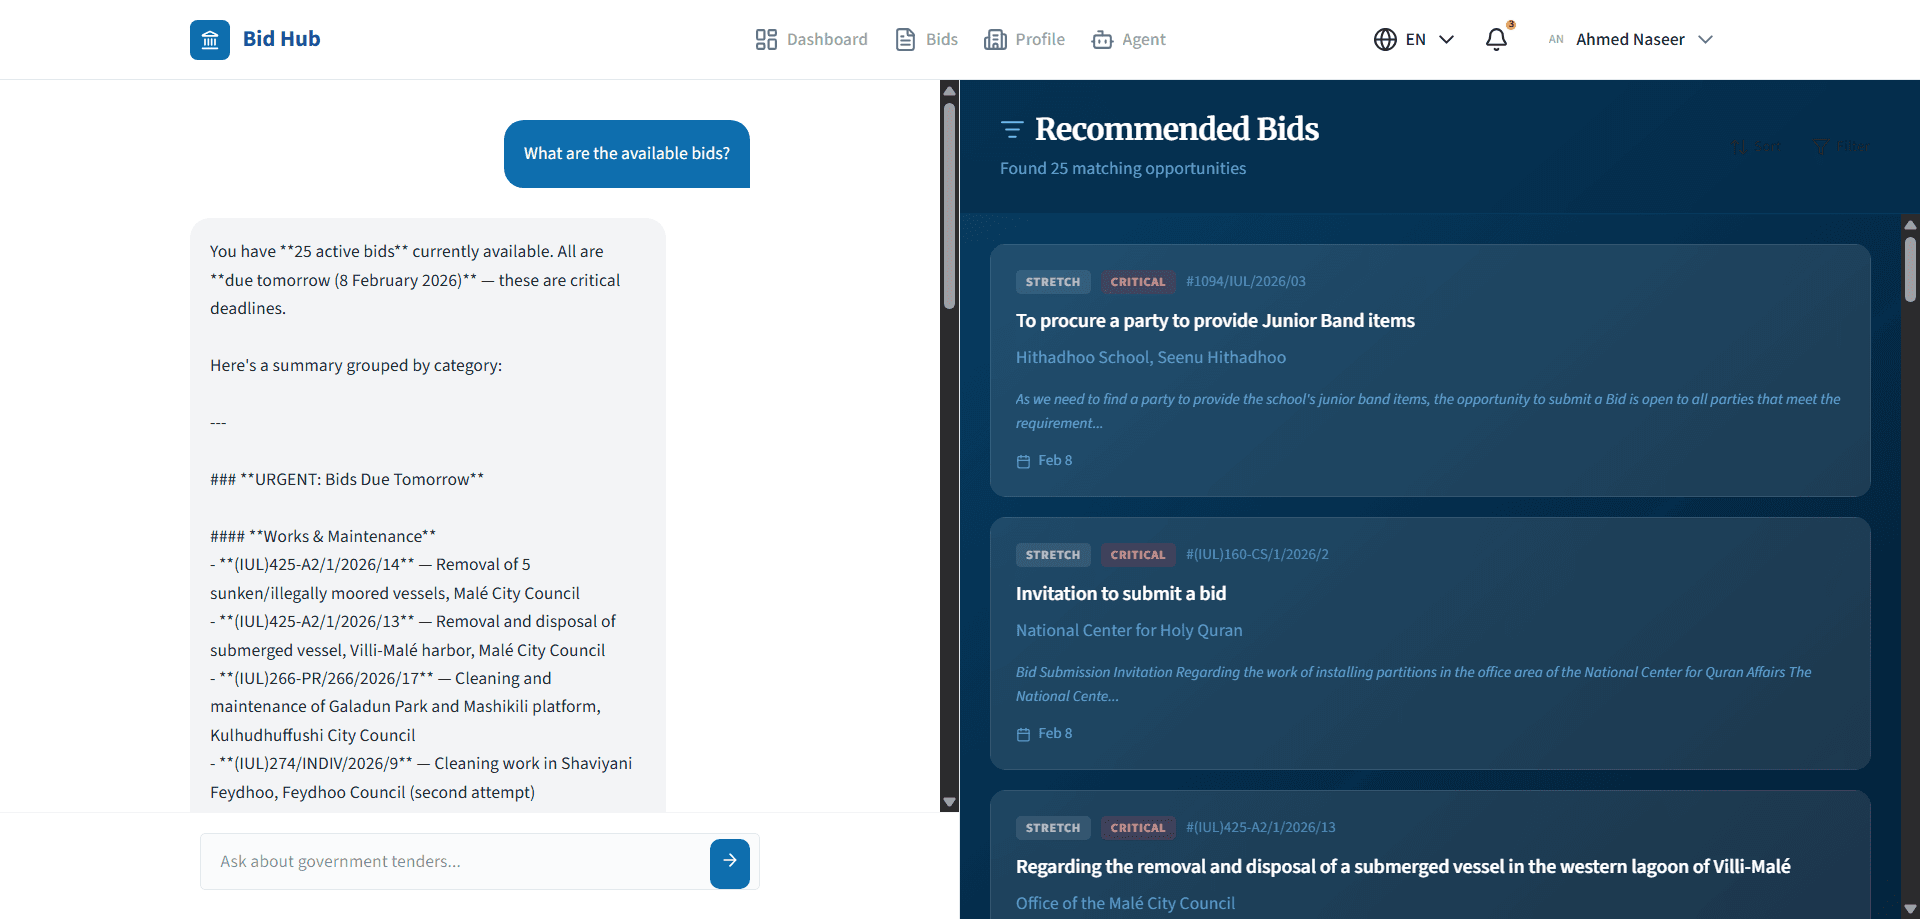Image resolution: width=1920 pixels, height=919 pixels.
Task: Expand the EN language dropdown chevron
Action: click(x=1446, y=40)
